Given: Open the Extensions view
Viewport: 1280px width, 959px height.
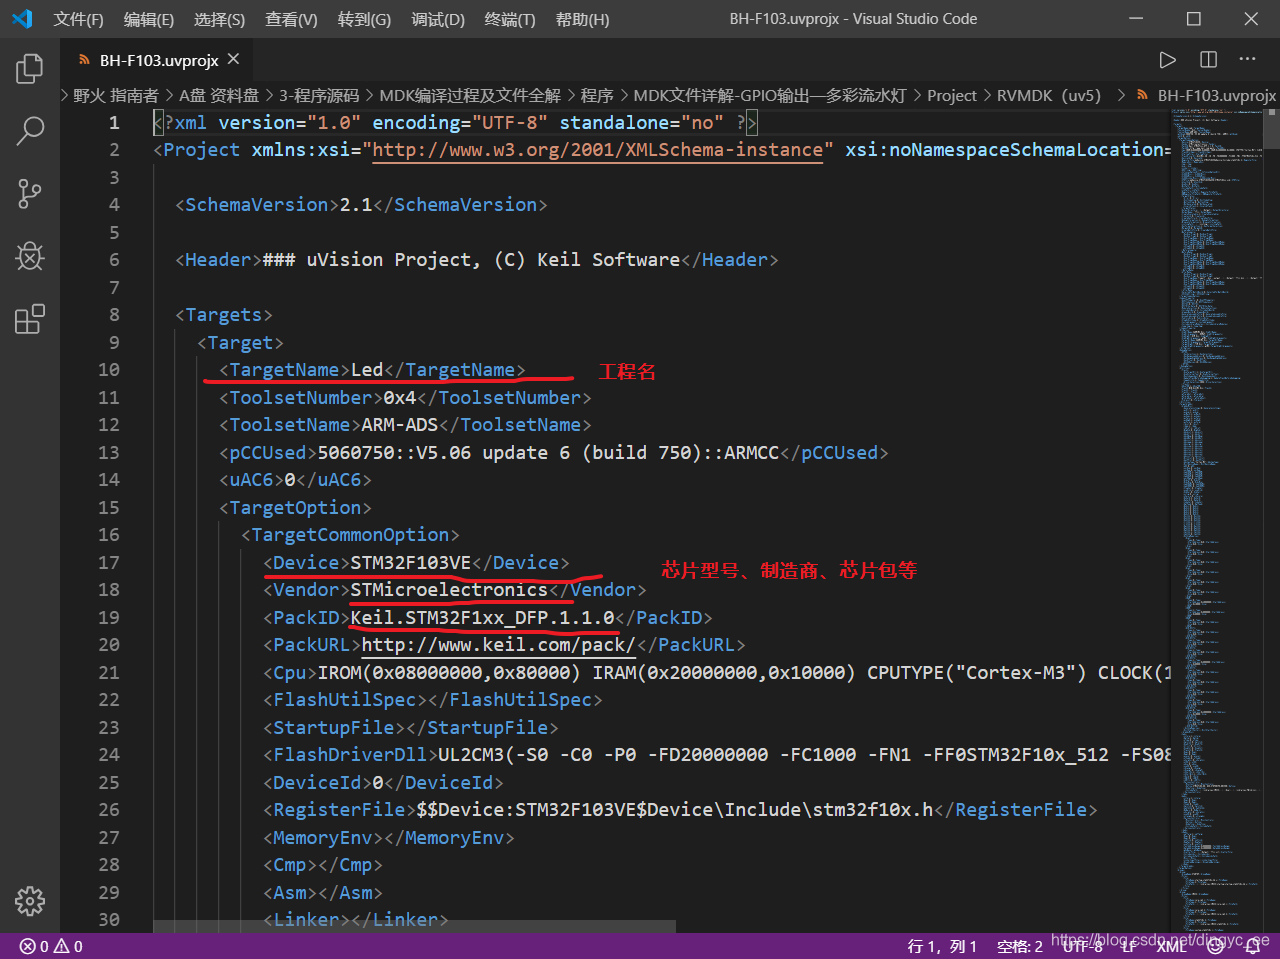Looking at the screenshot, I should click(x=30, y=319).
